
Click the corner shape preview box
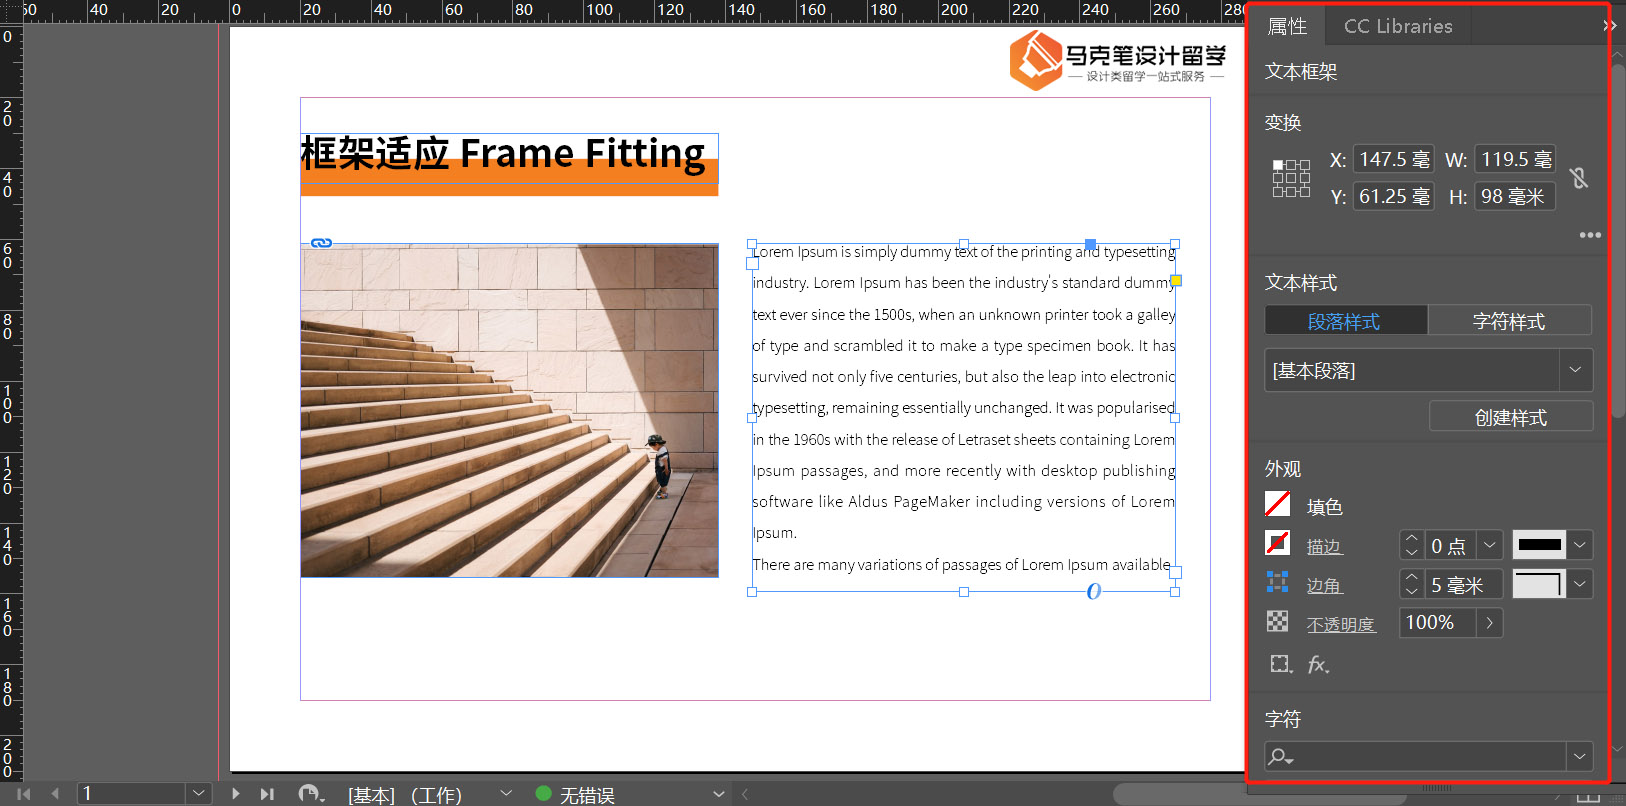click(1539, 584)
